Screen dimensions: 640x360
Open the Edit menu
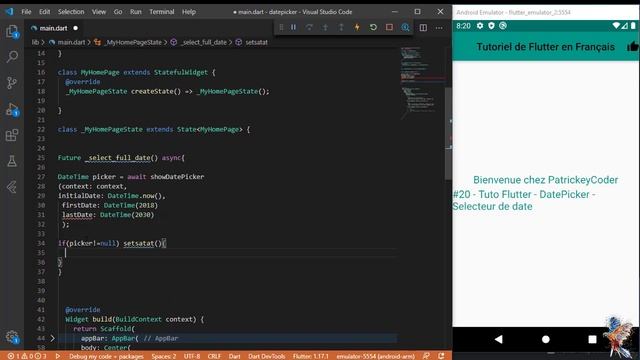pyautogui.click(x=44, y=12)
